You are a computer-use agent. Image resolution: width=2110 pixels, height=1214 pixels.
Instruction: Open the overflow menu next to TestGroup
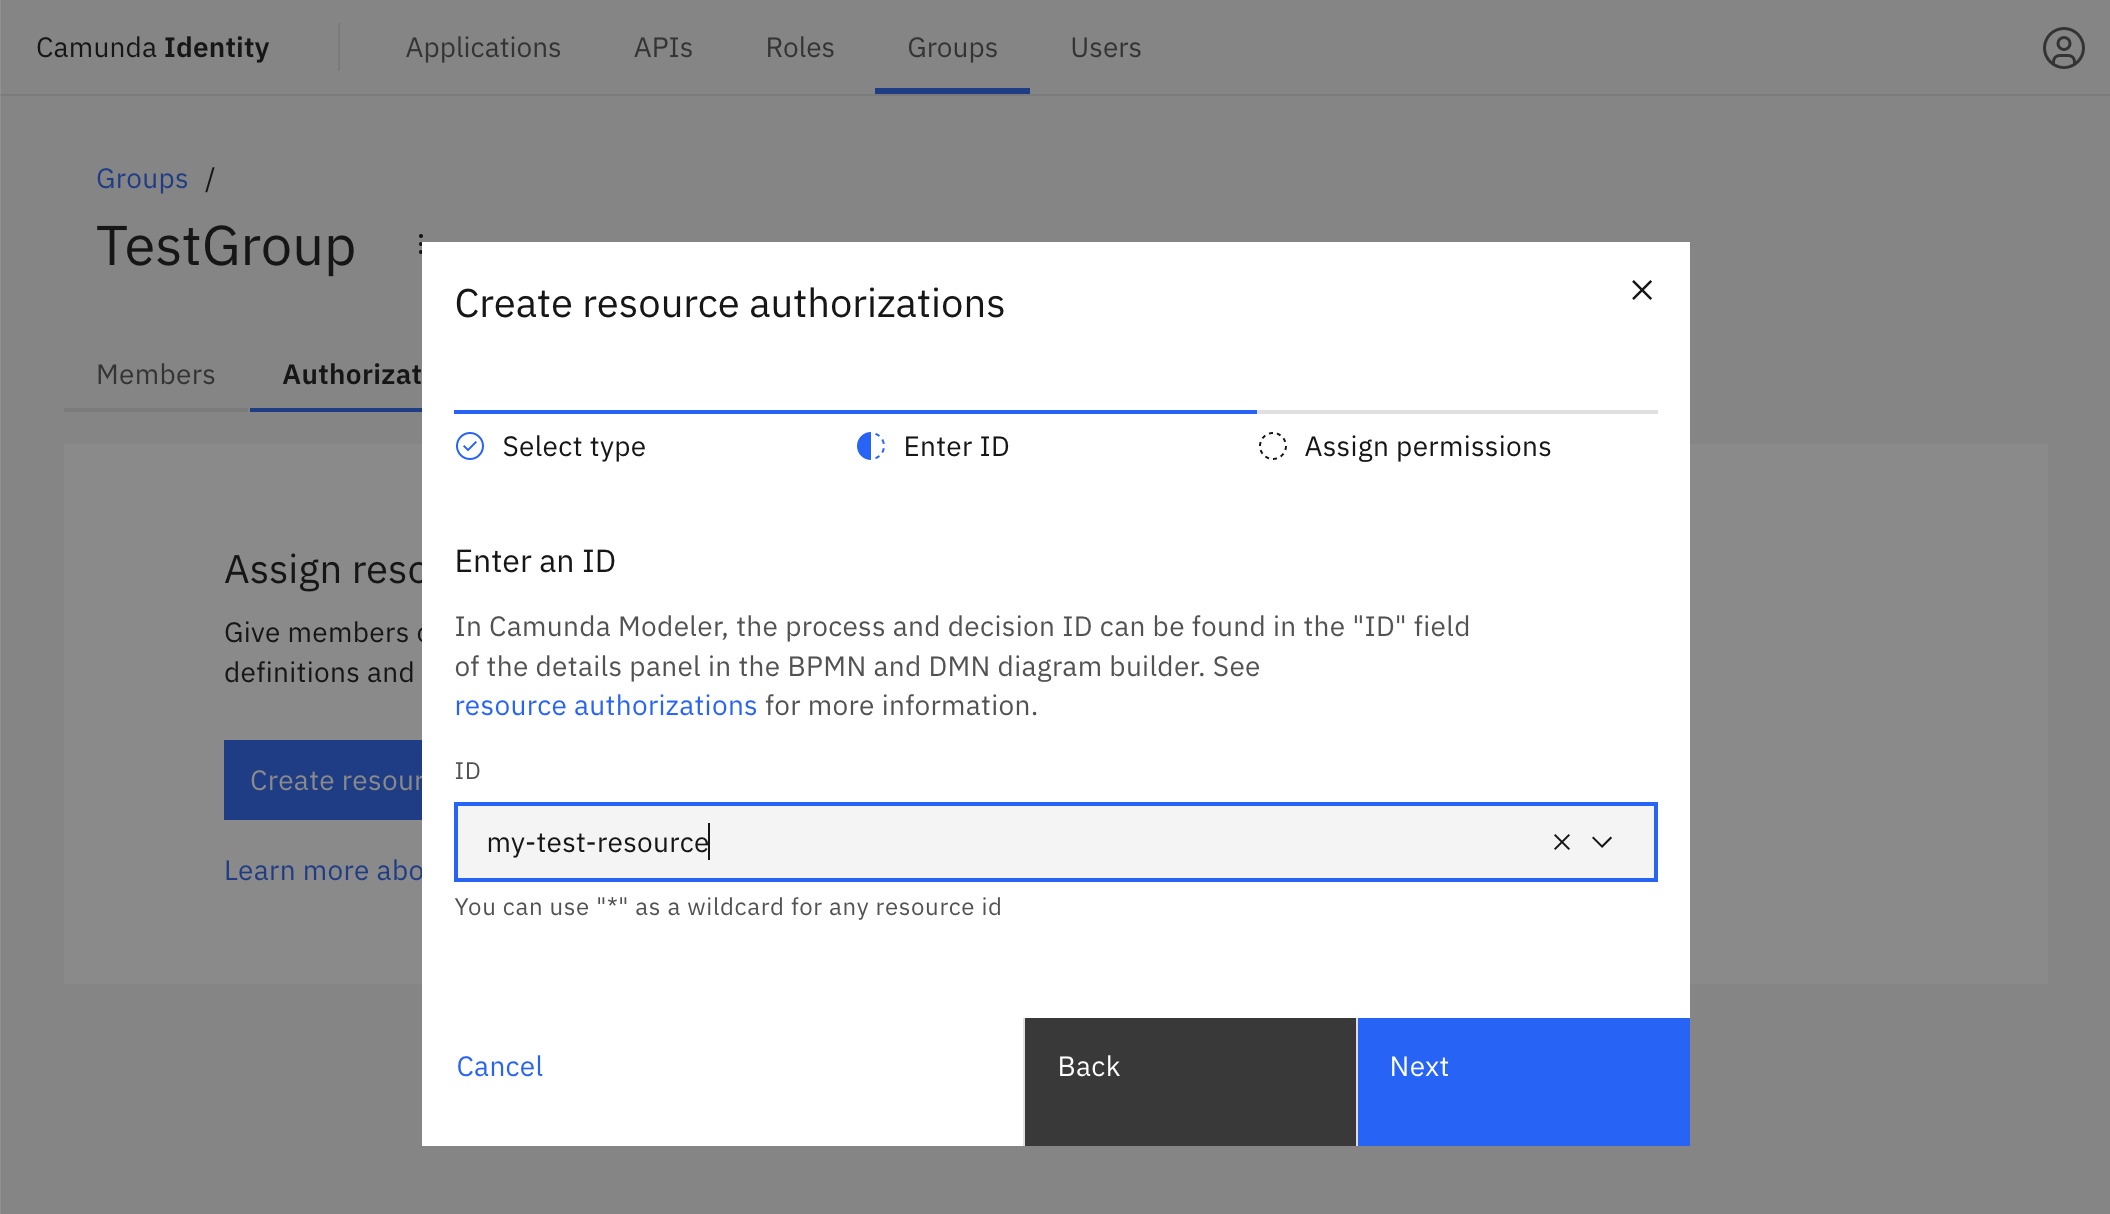pos(420,246)
